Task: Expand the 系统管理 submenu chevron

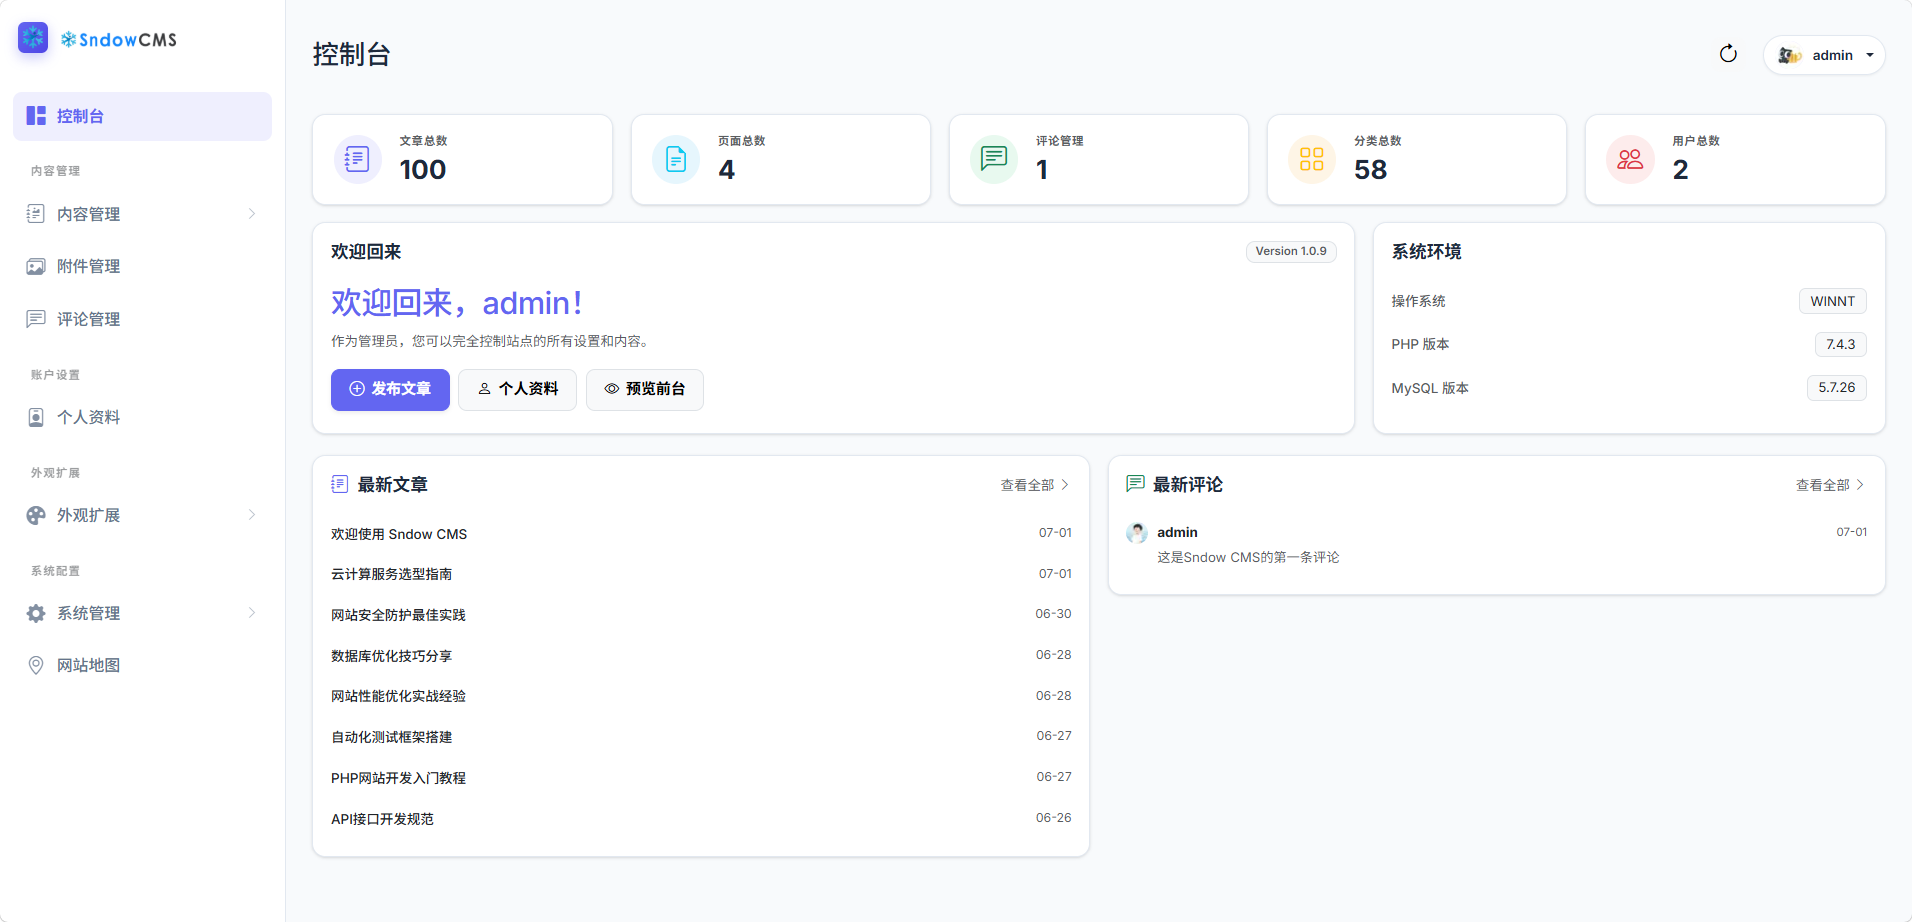Action: pos(252,613)
